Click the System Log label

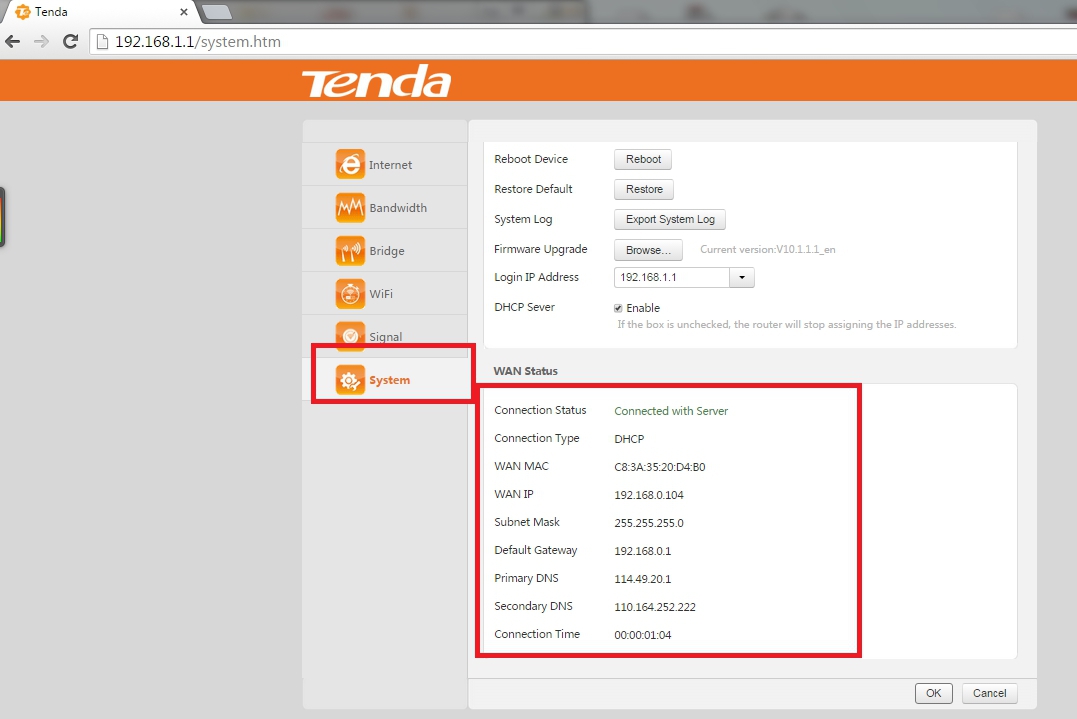coord(523,220)
